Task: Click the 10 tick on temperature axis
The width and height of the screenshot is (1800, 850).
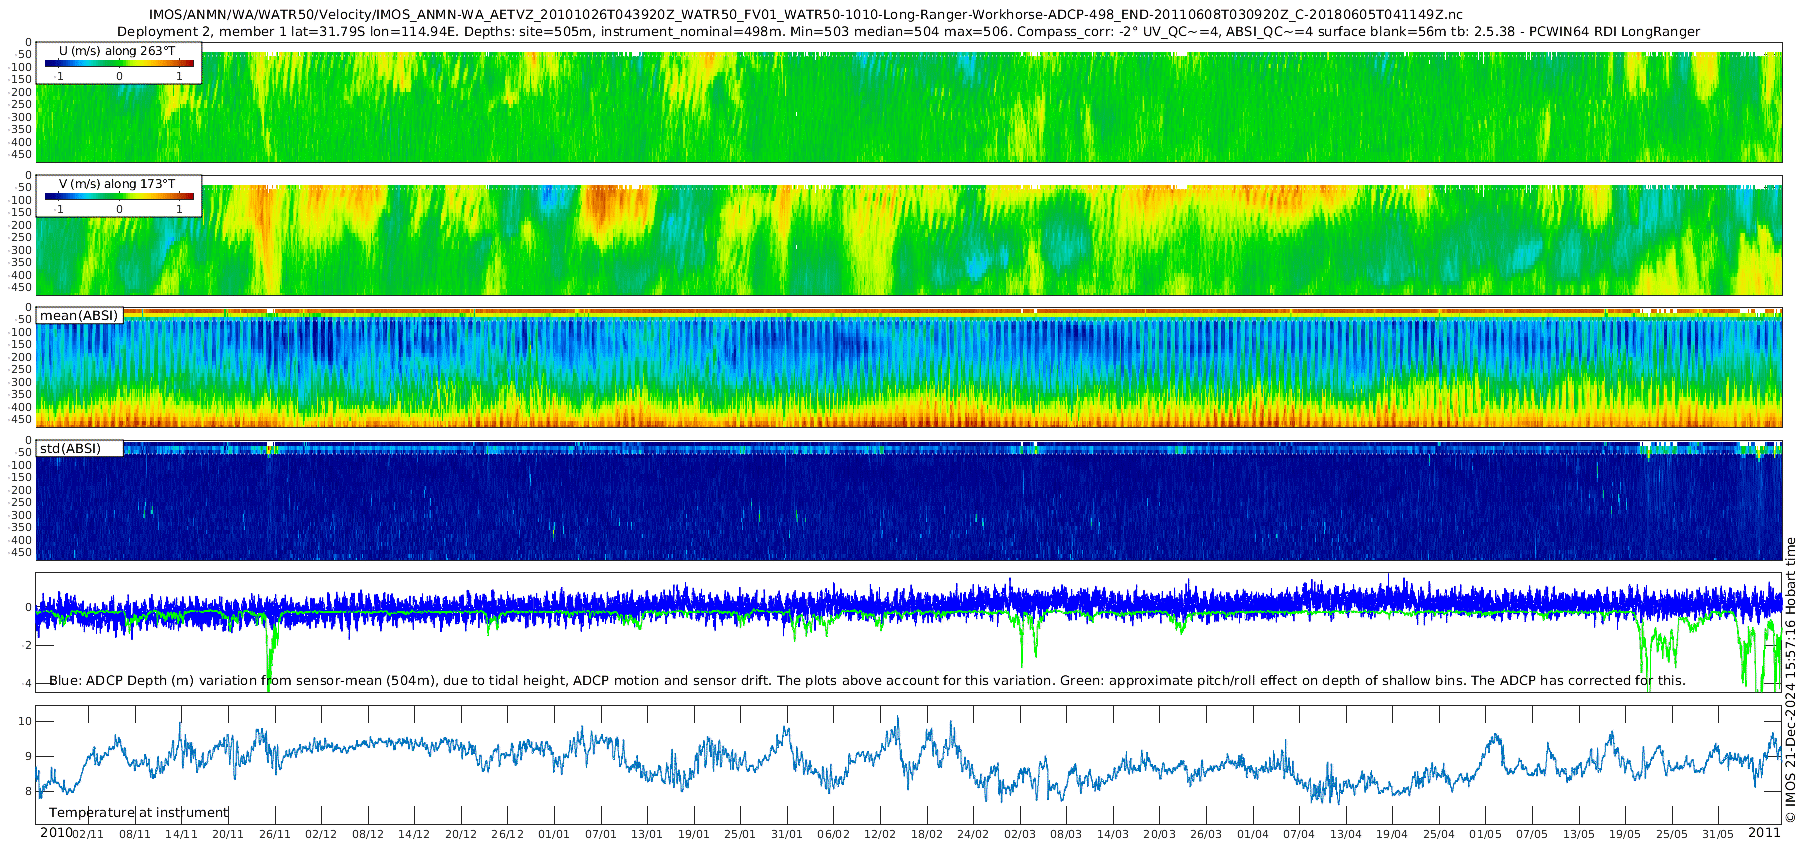Action: coord(25,722)
